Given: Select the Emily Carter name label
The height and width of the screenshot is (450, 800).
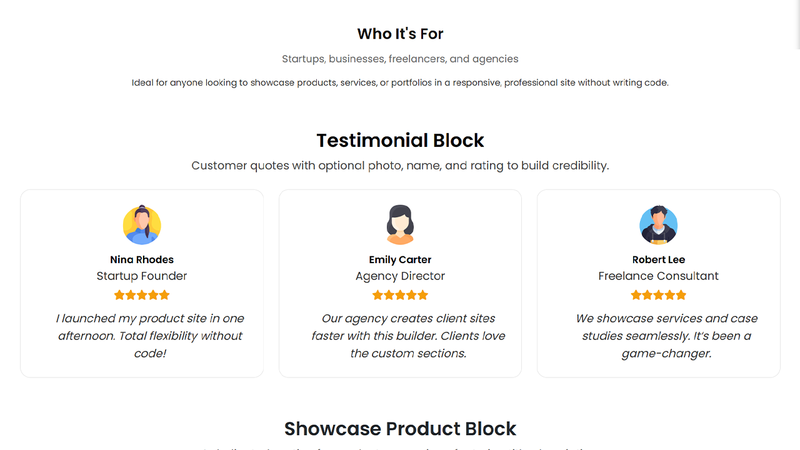Looking at the screenshot, I should [x=400, y=260].
